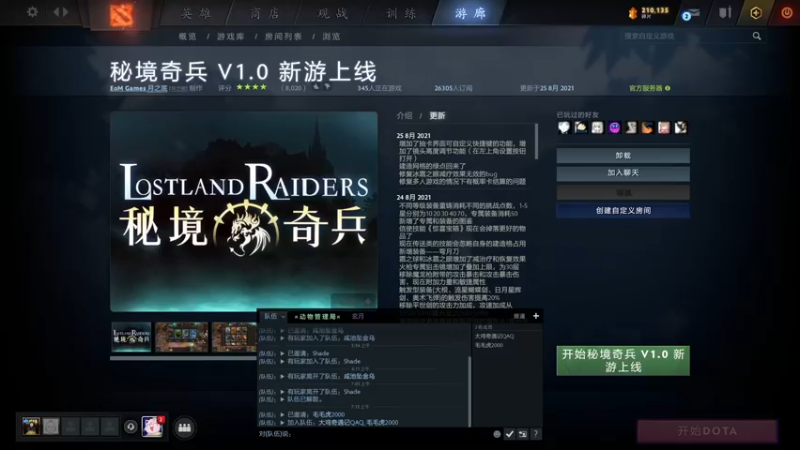Click the 加入聊天 join chat button
This screenshot has height=450, width=800.
pos(623,173)
